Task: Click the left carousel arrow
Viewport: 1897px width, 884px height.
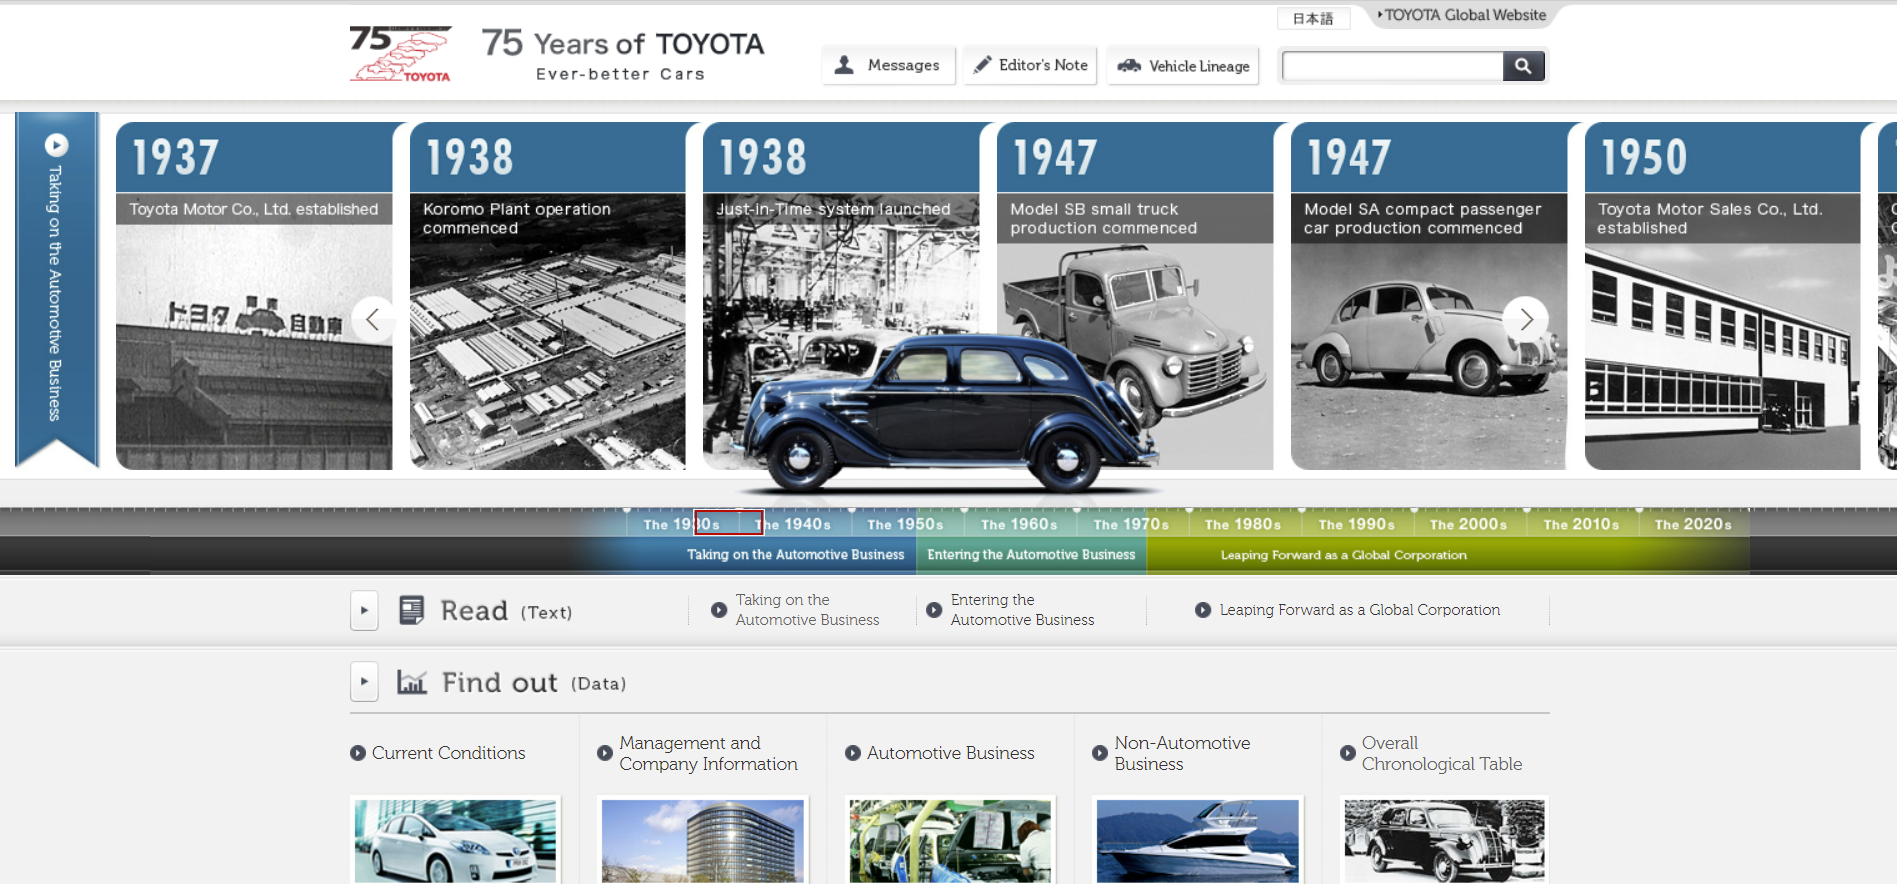Action: coord(373,319)
